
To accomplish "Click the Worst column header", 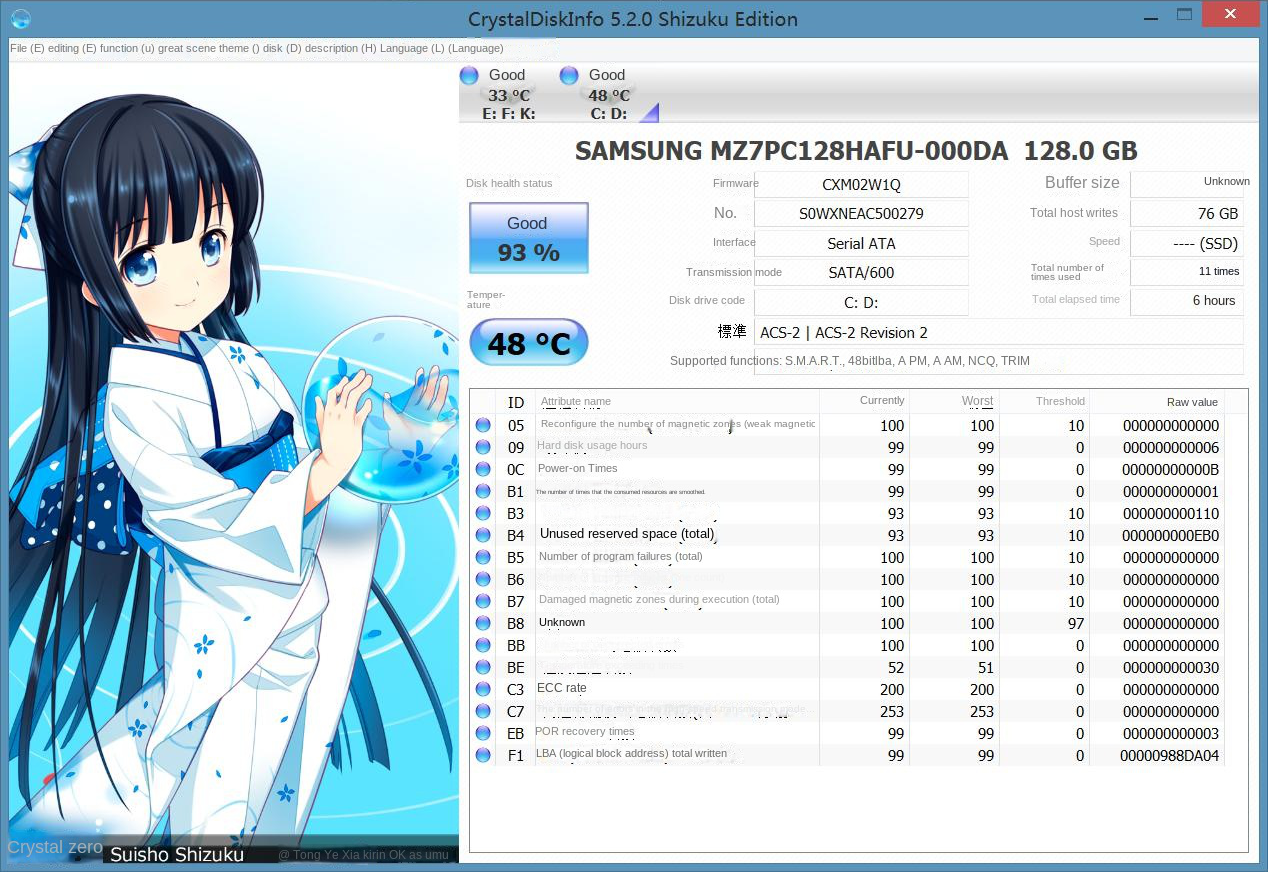I will [954, 401].
